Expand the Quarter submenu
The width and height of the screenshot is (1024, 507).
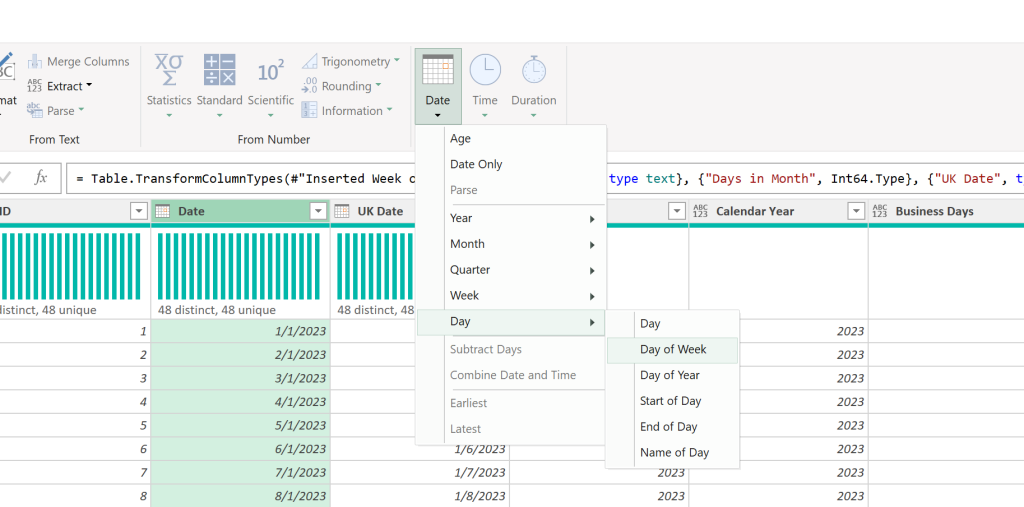coord(511,270)
